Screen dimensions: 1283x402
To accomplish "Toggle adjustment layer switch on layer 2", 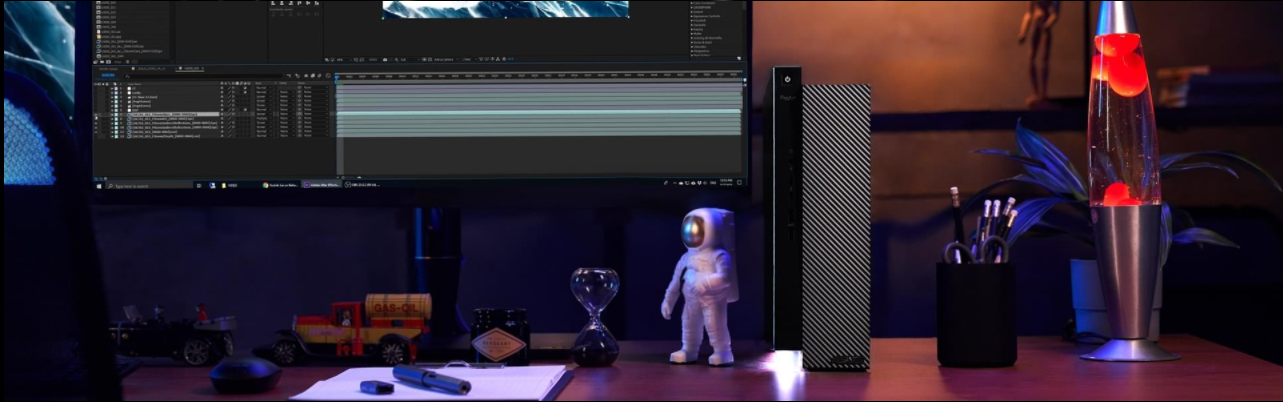I will pos(245,92).
